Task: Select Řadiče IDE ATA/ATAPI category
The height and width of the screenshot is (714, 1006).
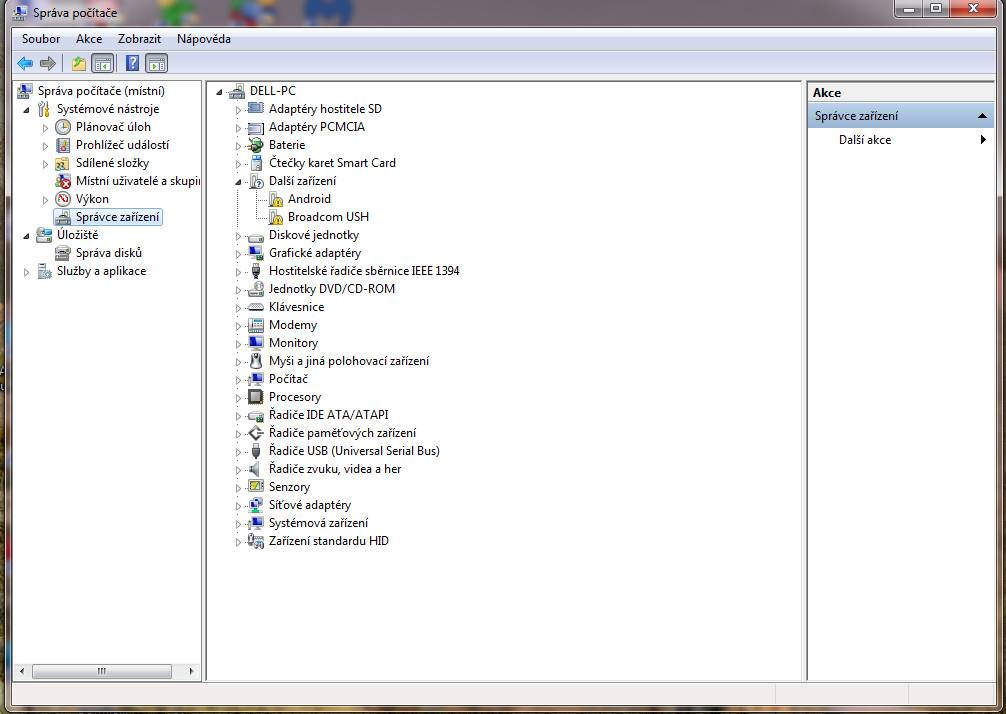Action: click(328, 415)
